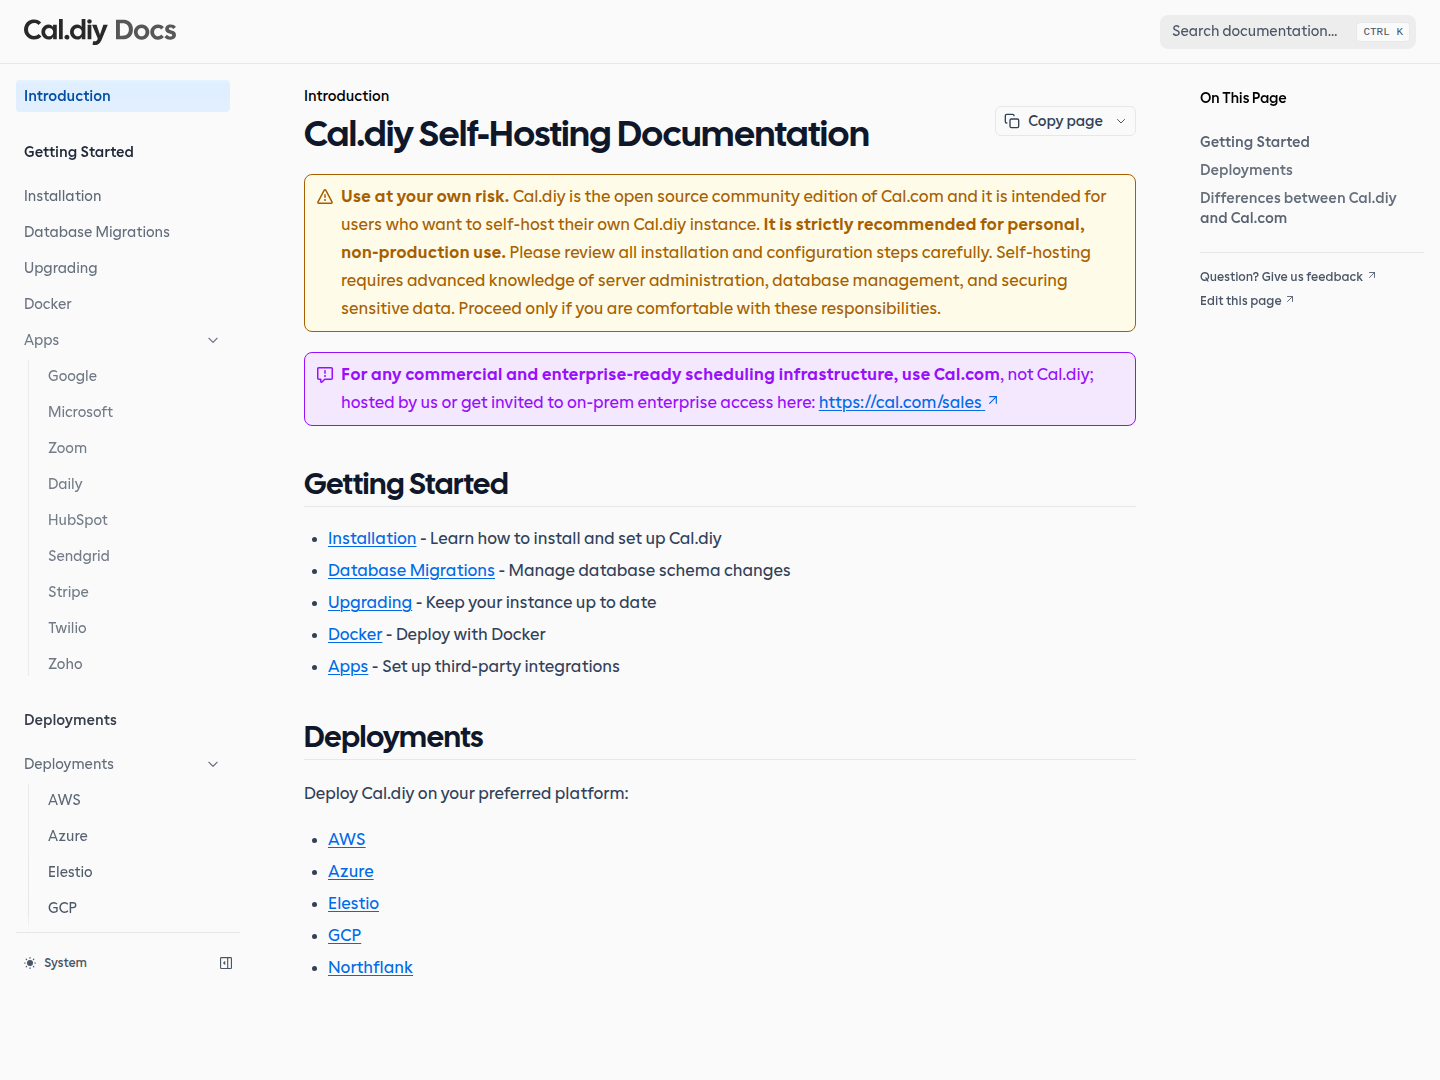This screenshot has width=1440, height=1080.
Task: Click the Upgrading link in content
Action: pyautogui.click(x=370, y=602)
